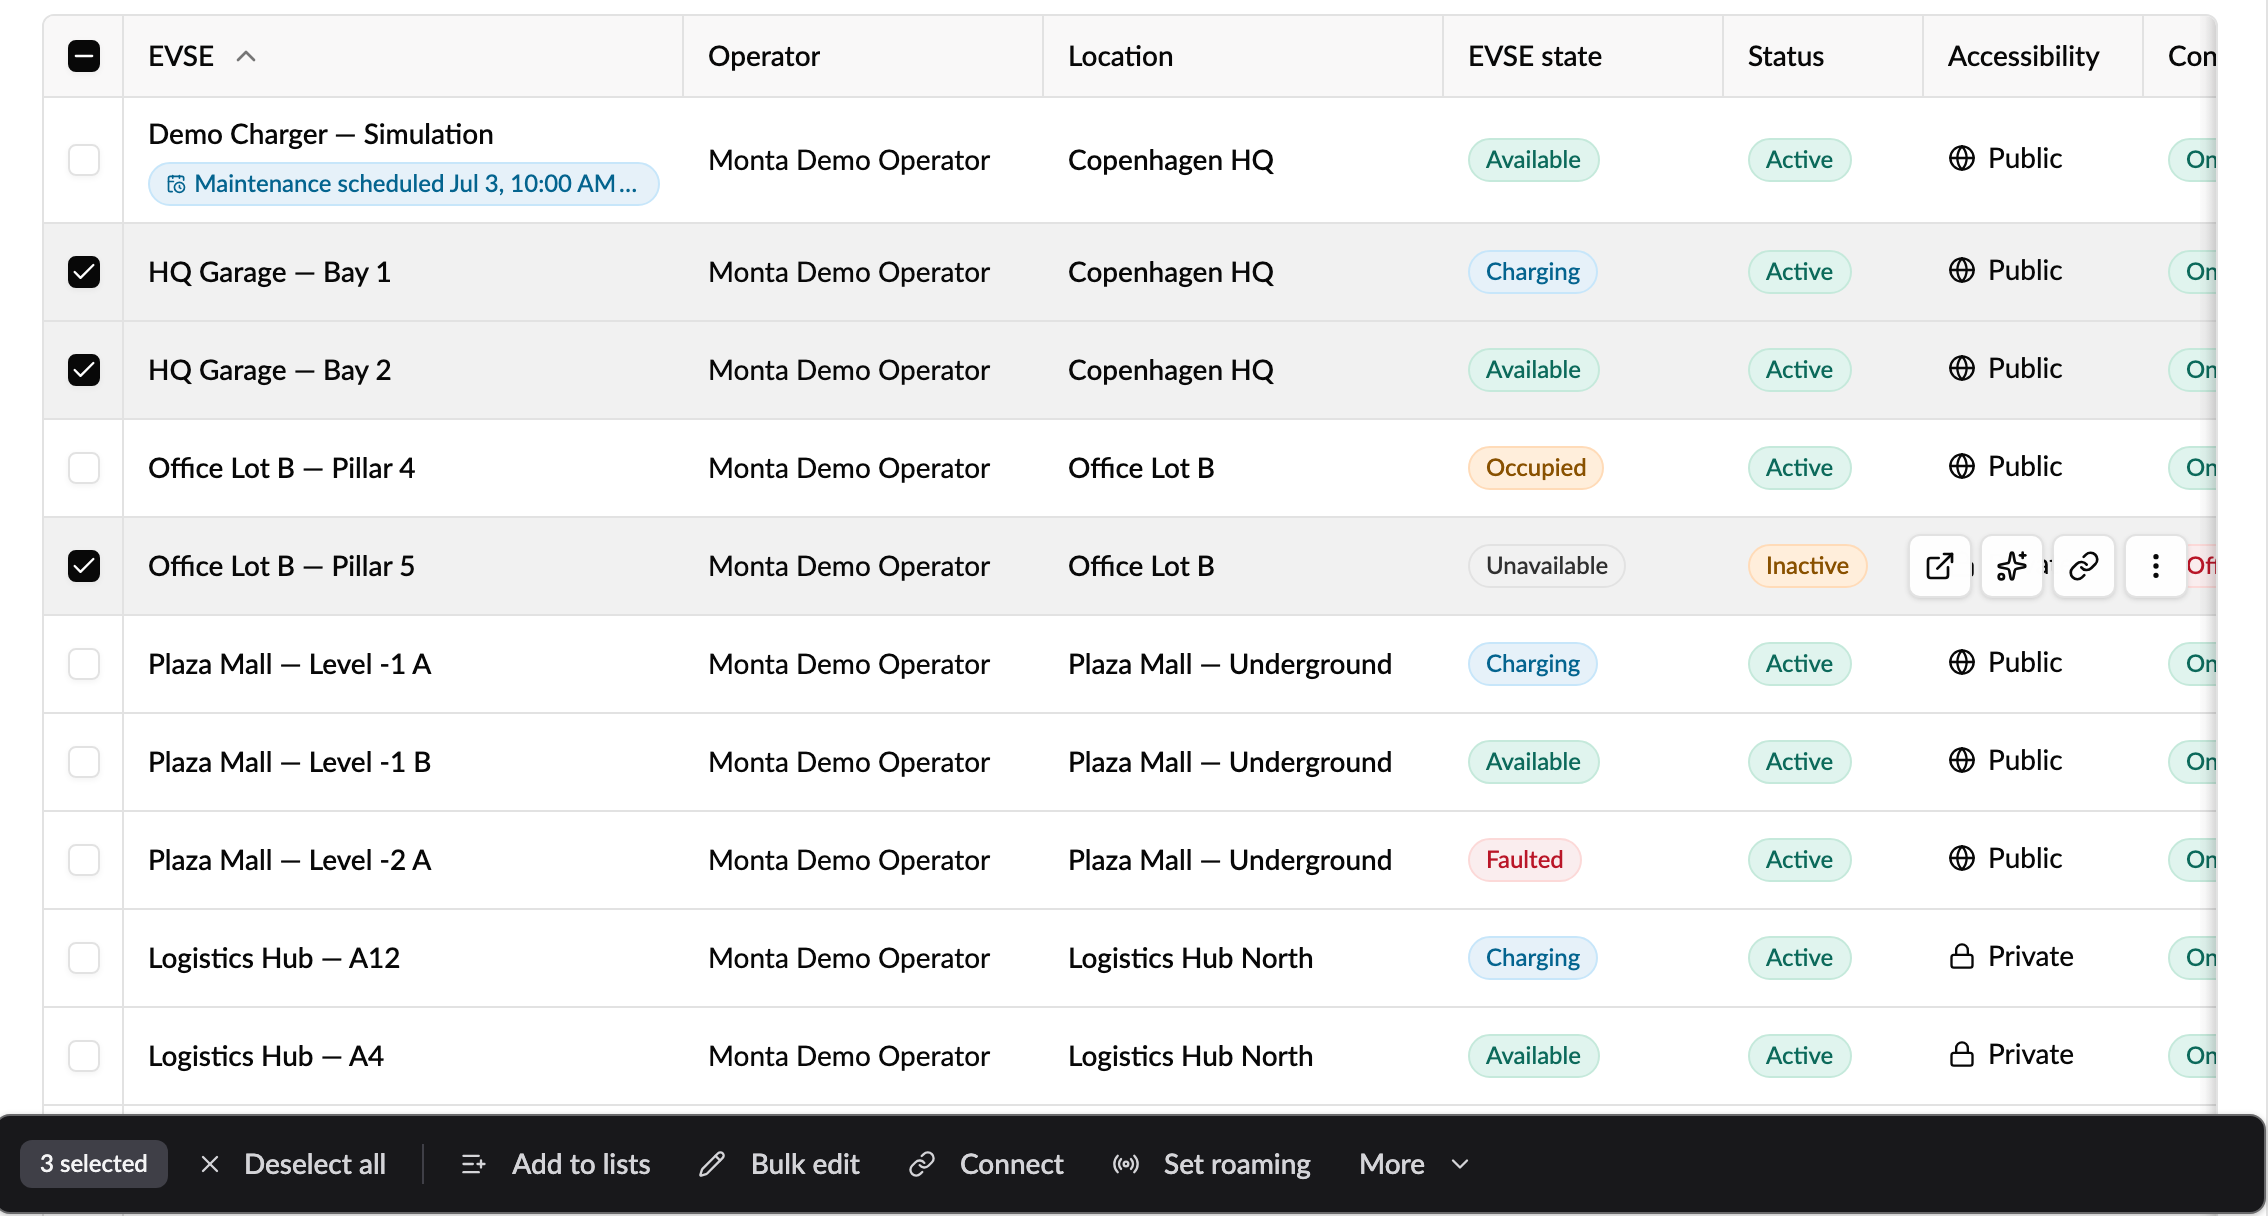Click the lock icon in Logistics Hub A12 row
This screenshot has height=1216, width=2268.
point(1962,957)
